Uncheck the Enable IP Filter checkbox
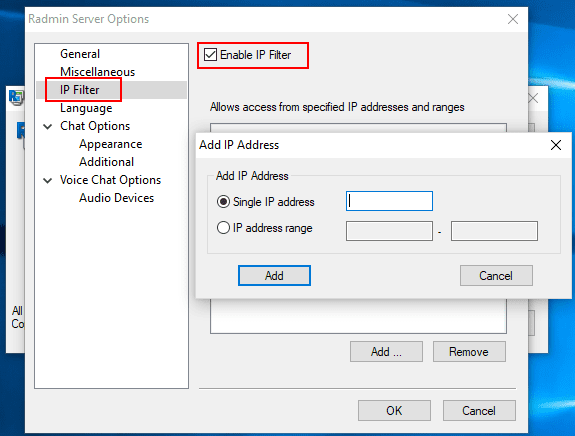This screenshot has height=436, width=575. pyautogui.click(x=210, y=55)
